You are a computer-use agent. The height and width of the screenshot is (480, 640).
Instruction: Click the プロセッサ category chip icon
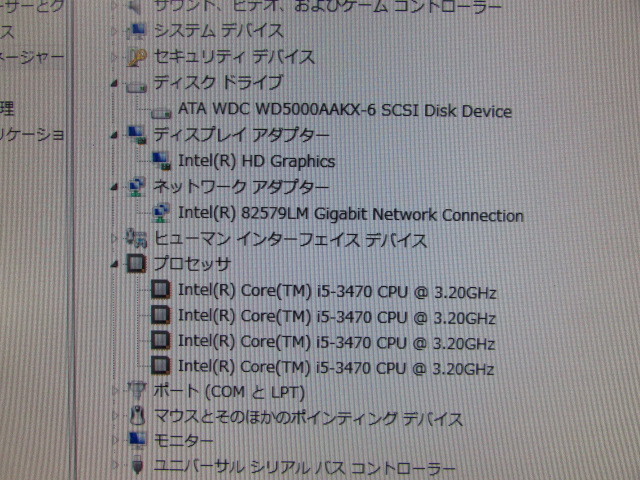[136, 264]
